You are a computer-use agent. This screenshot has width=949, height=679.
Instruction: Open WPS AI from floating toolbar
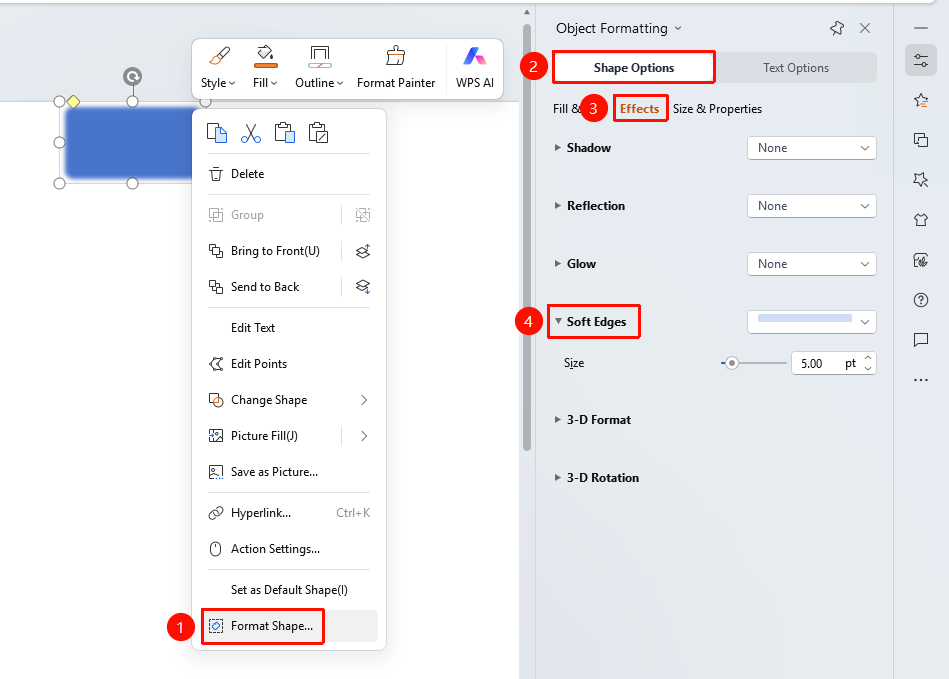click(474, 68)
